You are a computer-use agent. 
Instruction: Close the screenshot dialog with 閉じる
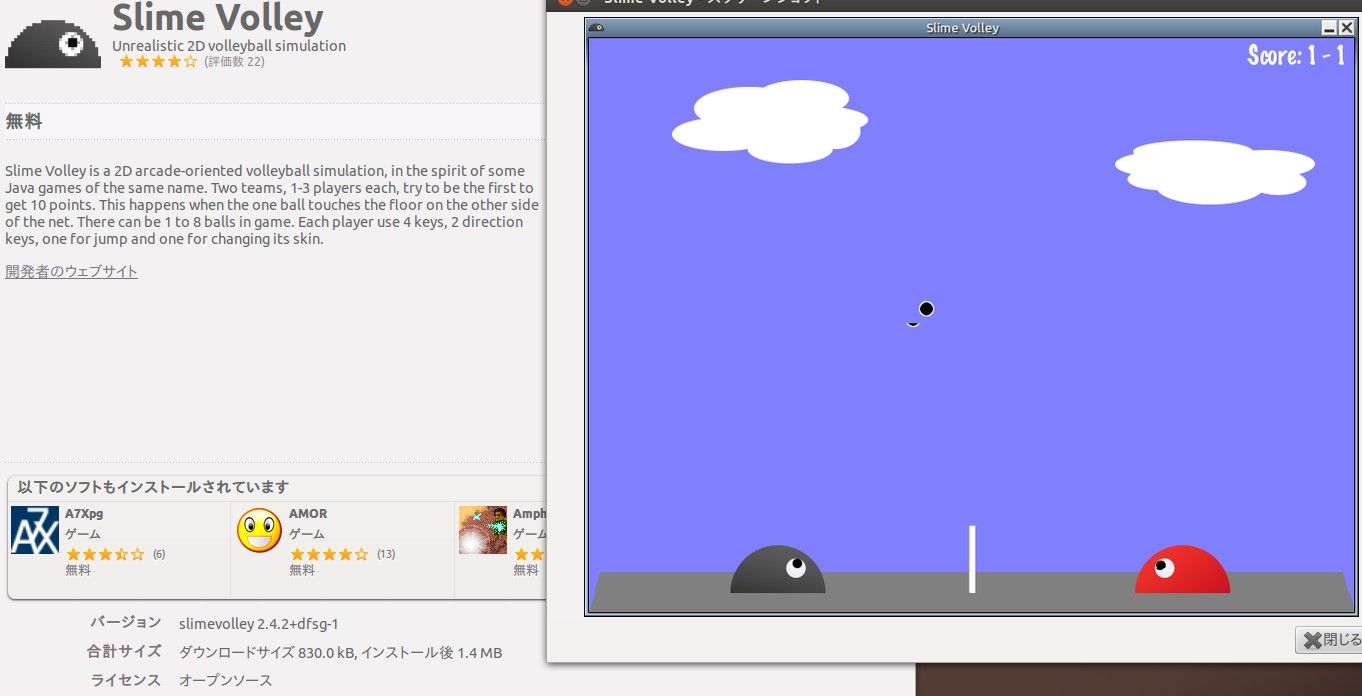point(1328,640)
